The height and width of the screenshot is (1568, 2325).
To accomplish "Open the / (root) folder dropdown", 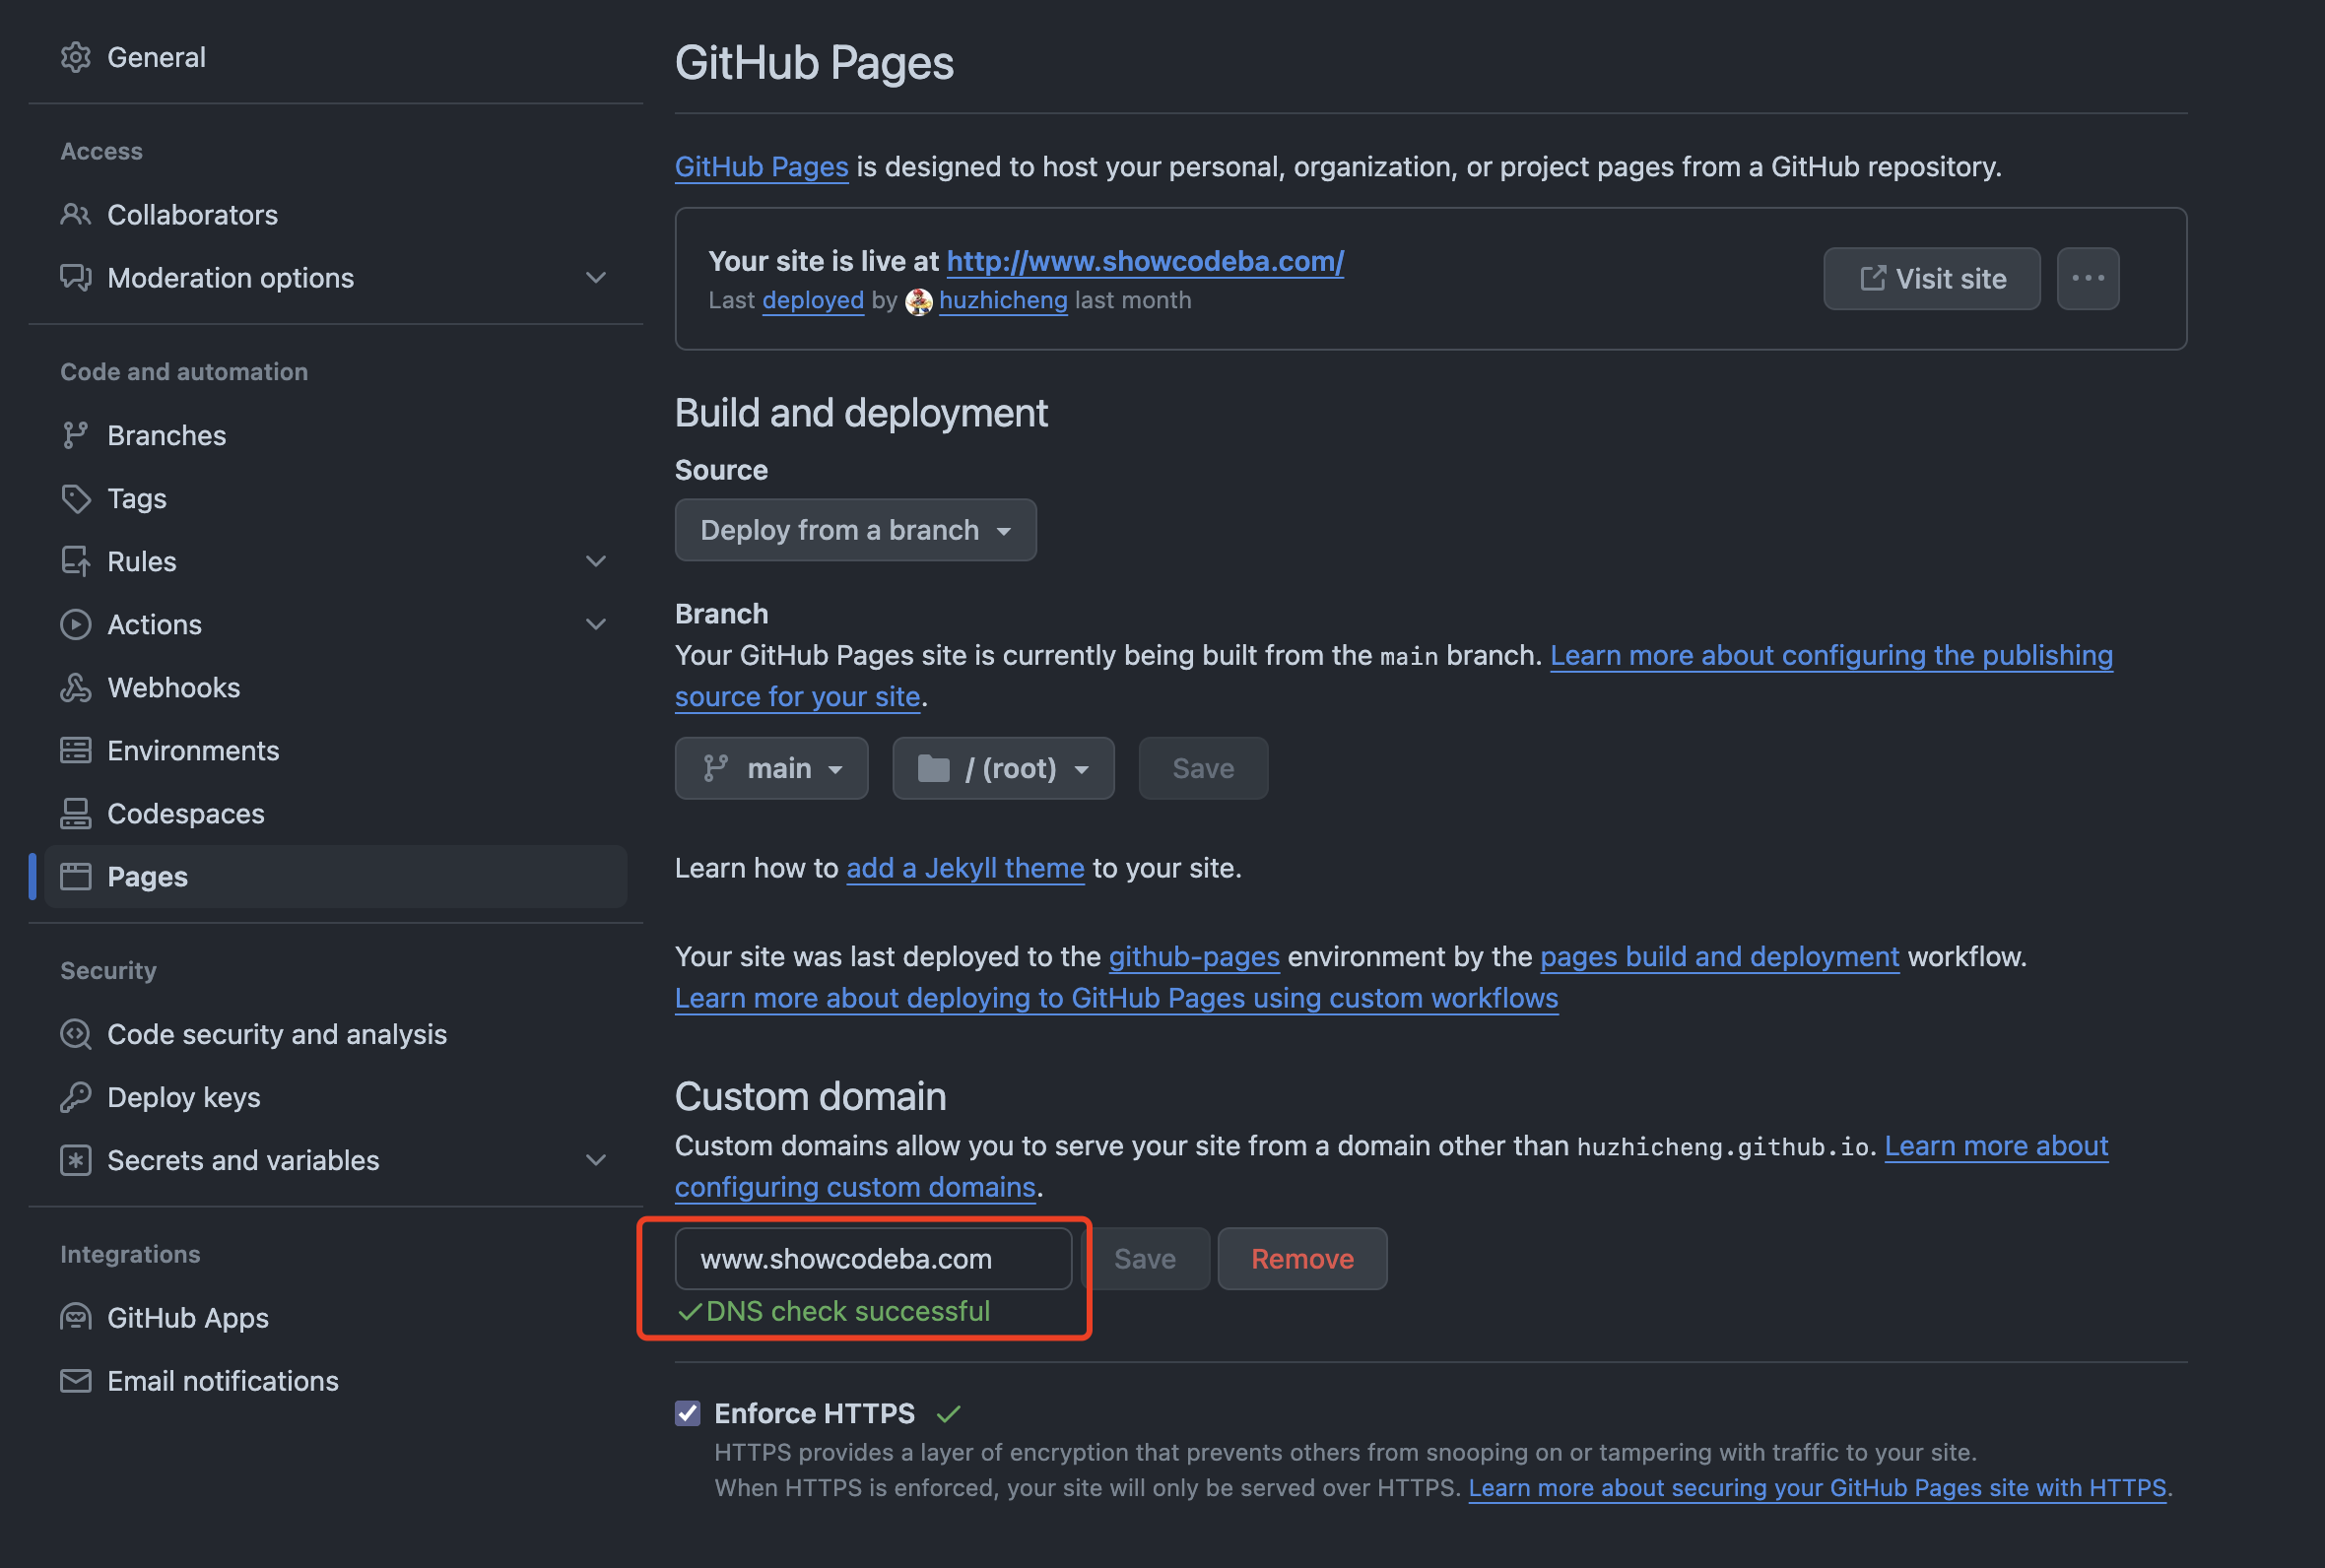I will click(x=1003, y=768).
